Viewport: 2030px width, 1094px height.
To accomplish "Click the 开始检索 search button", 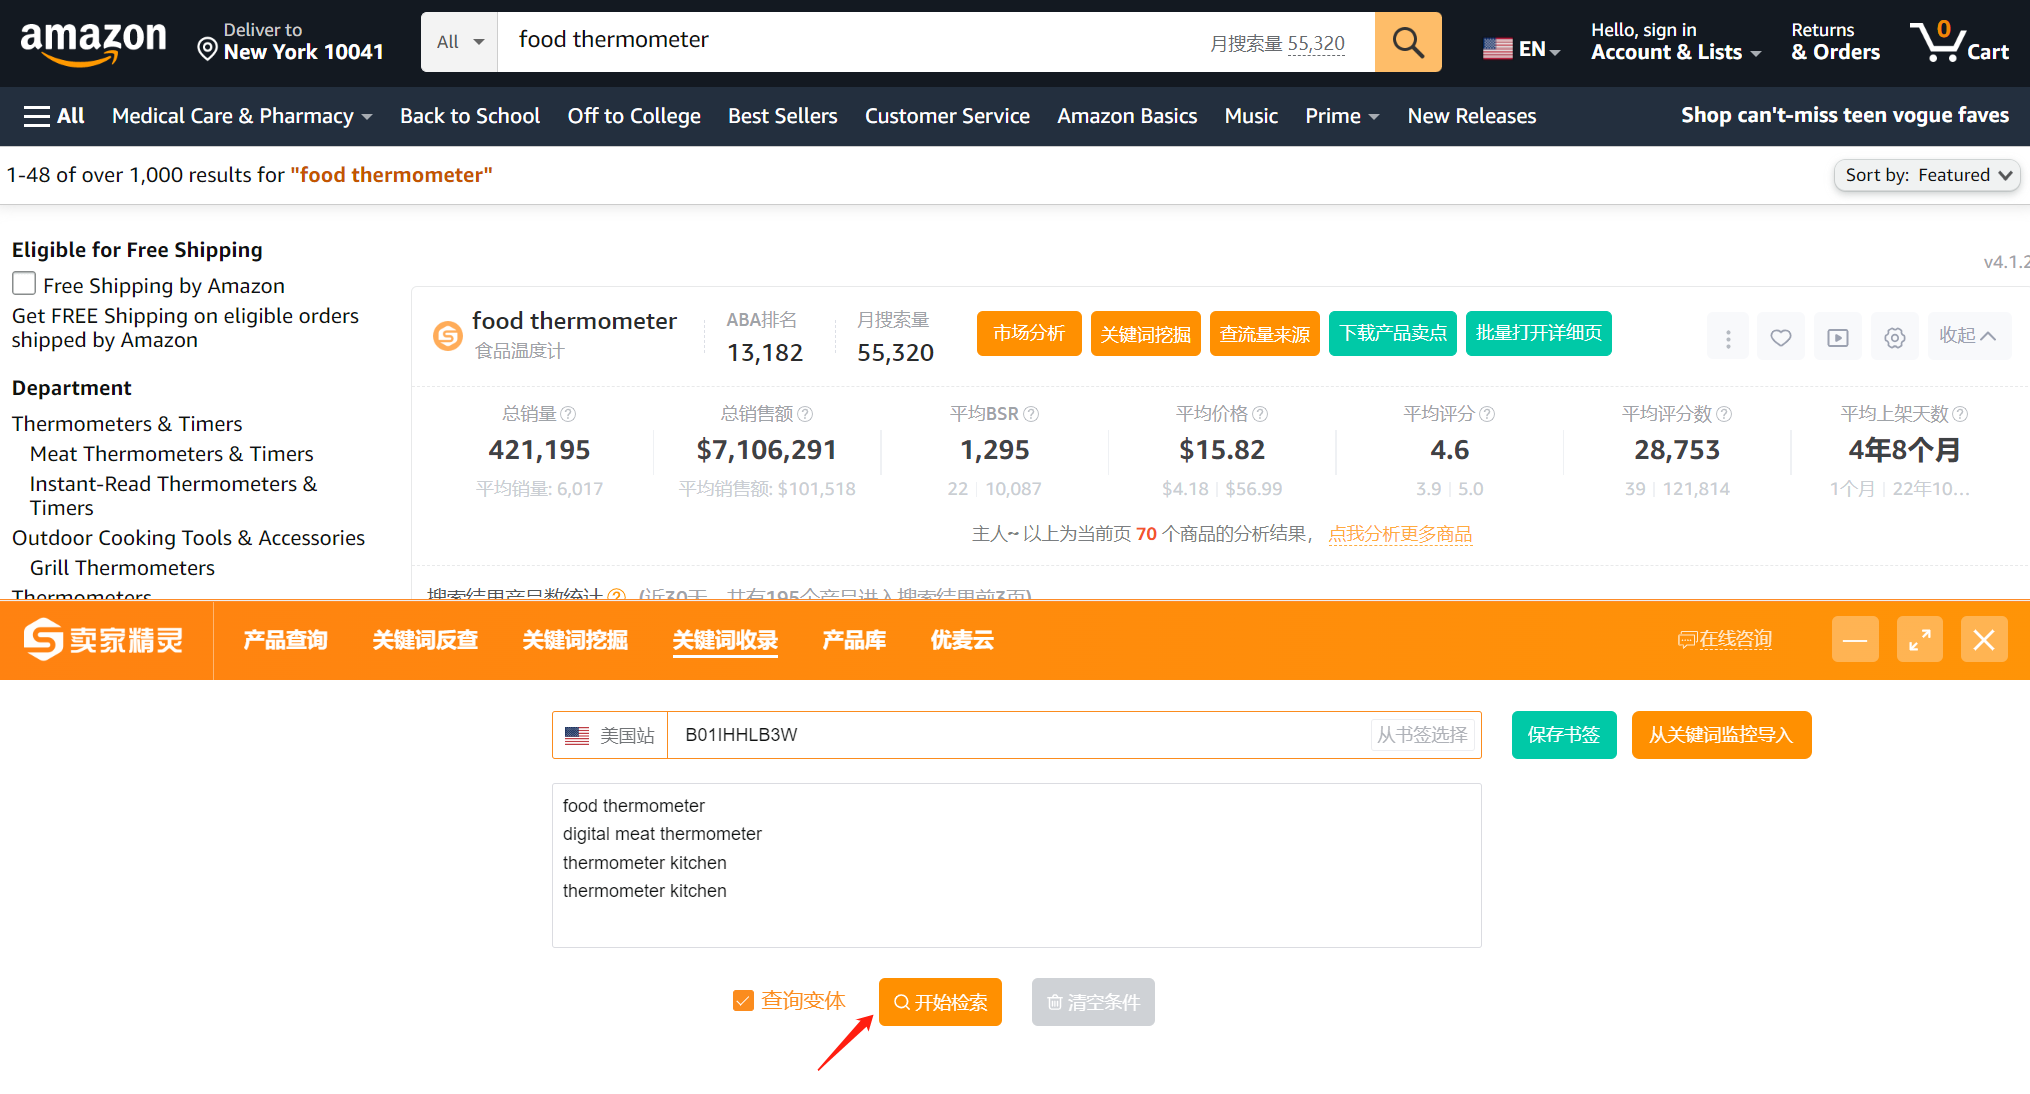I will point(940,1002).
